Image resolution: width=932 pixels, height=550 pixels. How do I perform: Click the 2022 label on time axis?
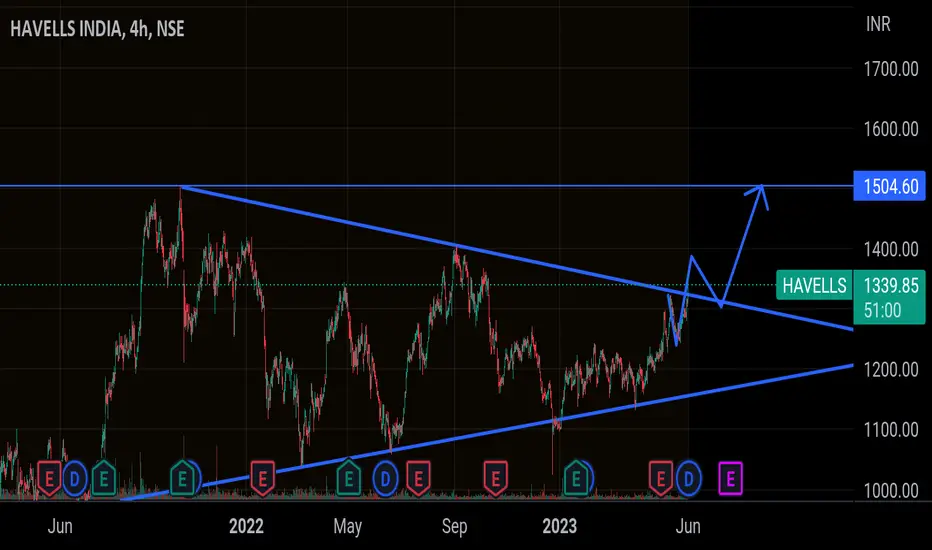coord(246,526)
